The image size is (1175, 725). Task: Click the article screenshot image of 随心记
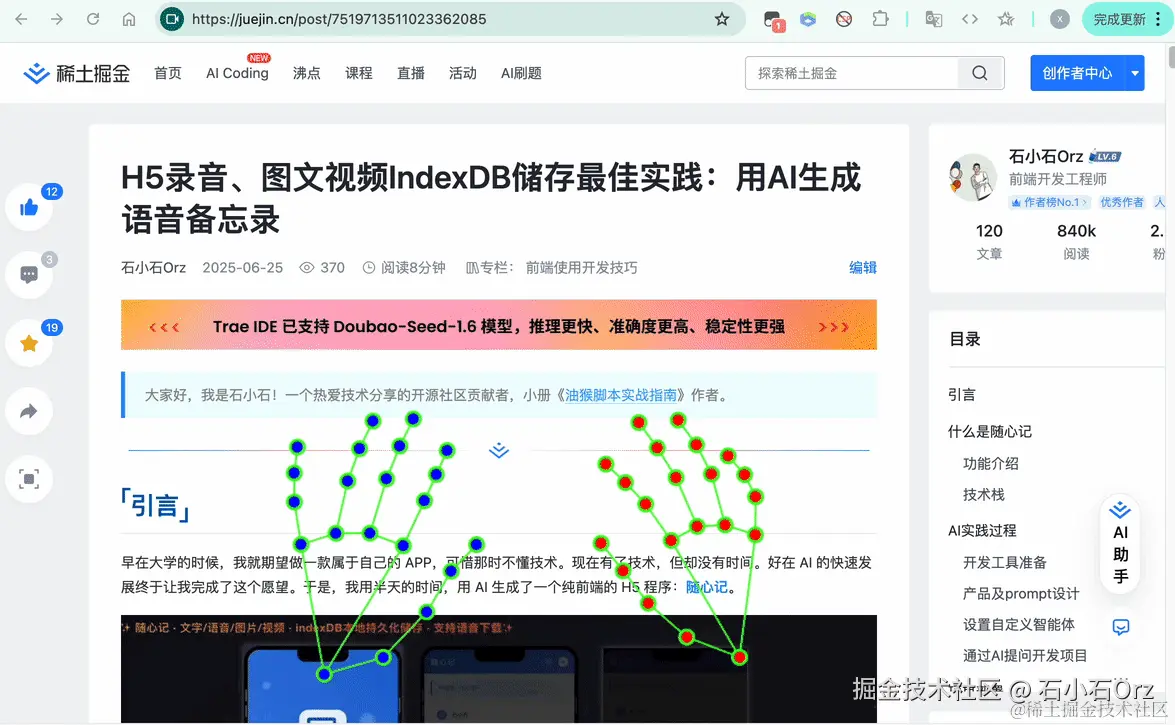pyautogui.click(x=498, y=670)
